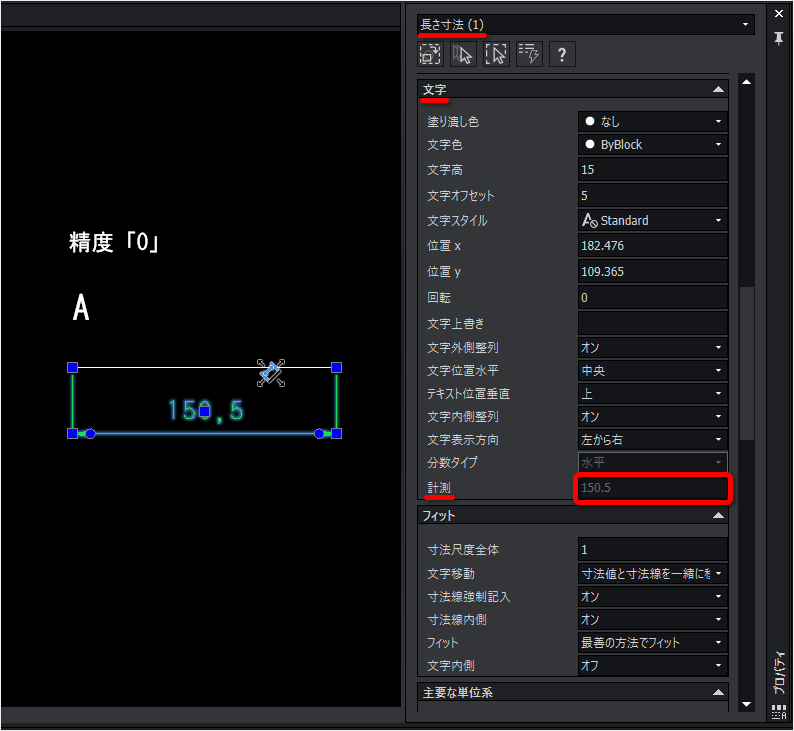Click the top-left blue grip of dimension
Image resolution: width=794 pixels, height=731 pixels.
click(x=72, y=368)
